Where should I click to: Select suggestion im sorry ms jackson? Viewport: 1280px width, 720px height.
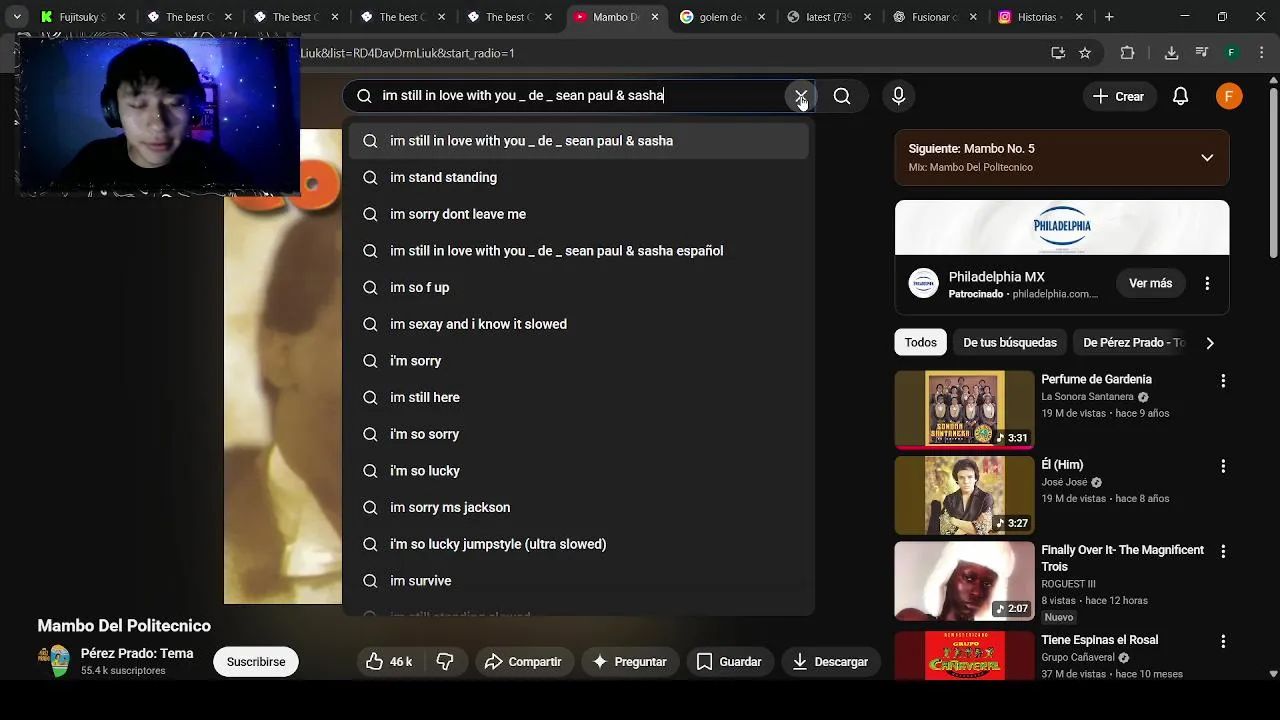[x=579, y=507]
